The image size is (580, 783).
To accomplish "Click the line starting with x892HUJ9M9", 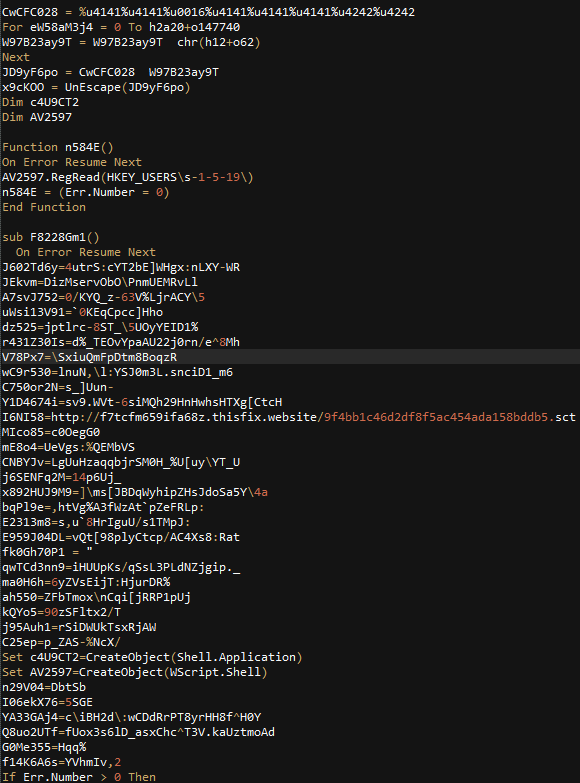I will pos(135,492).
